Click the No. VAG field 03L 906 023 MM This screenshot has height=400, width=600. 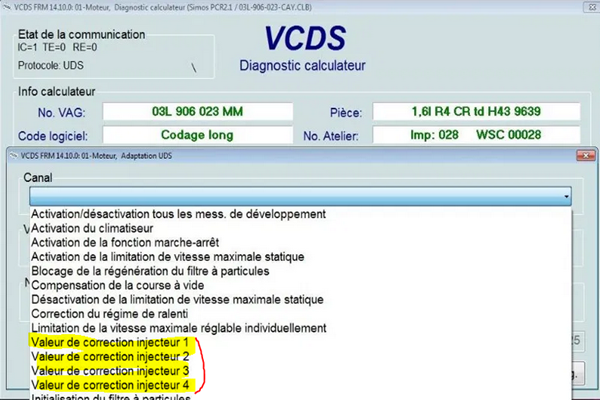click(x=197, y=112)
